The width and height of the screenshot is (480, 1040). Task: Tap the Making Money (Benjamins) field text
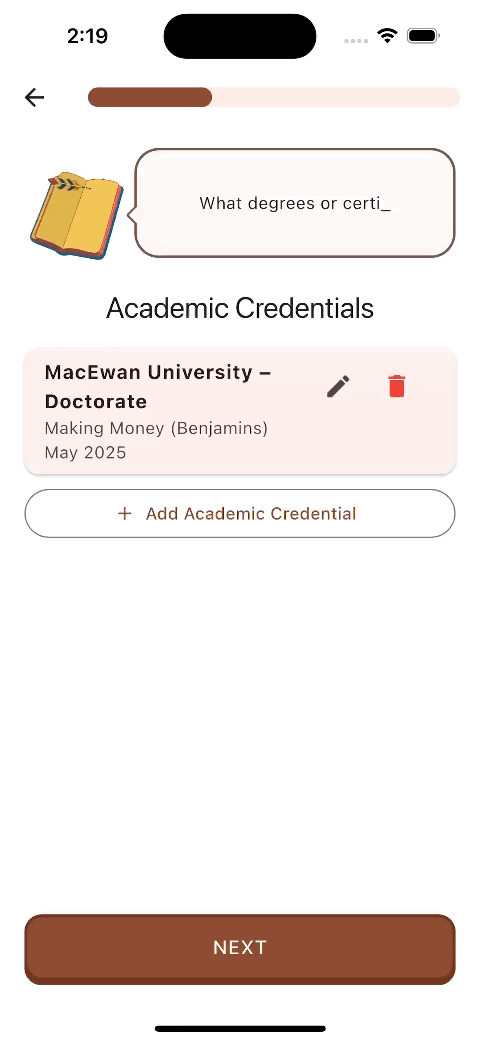156,428
